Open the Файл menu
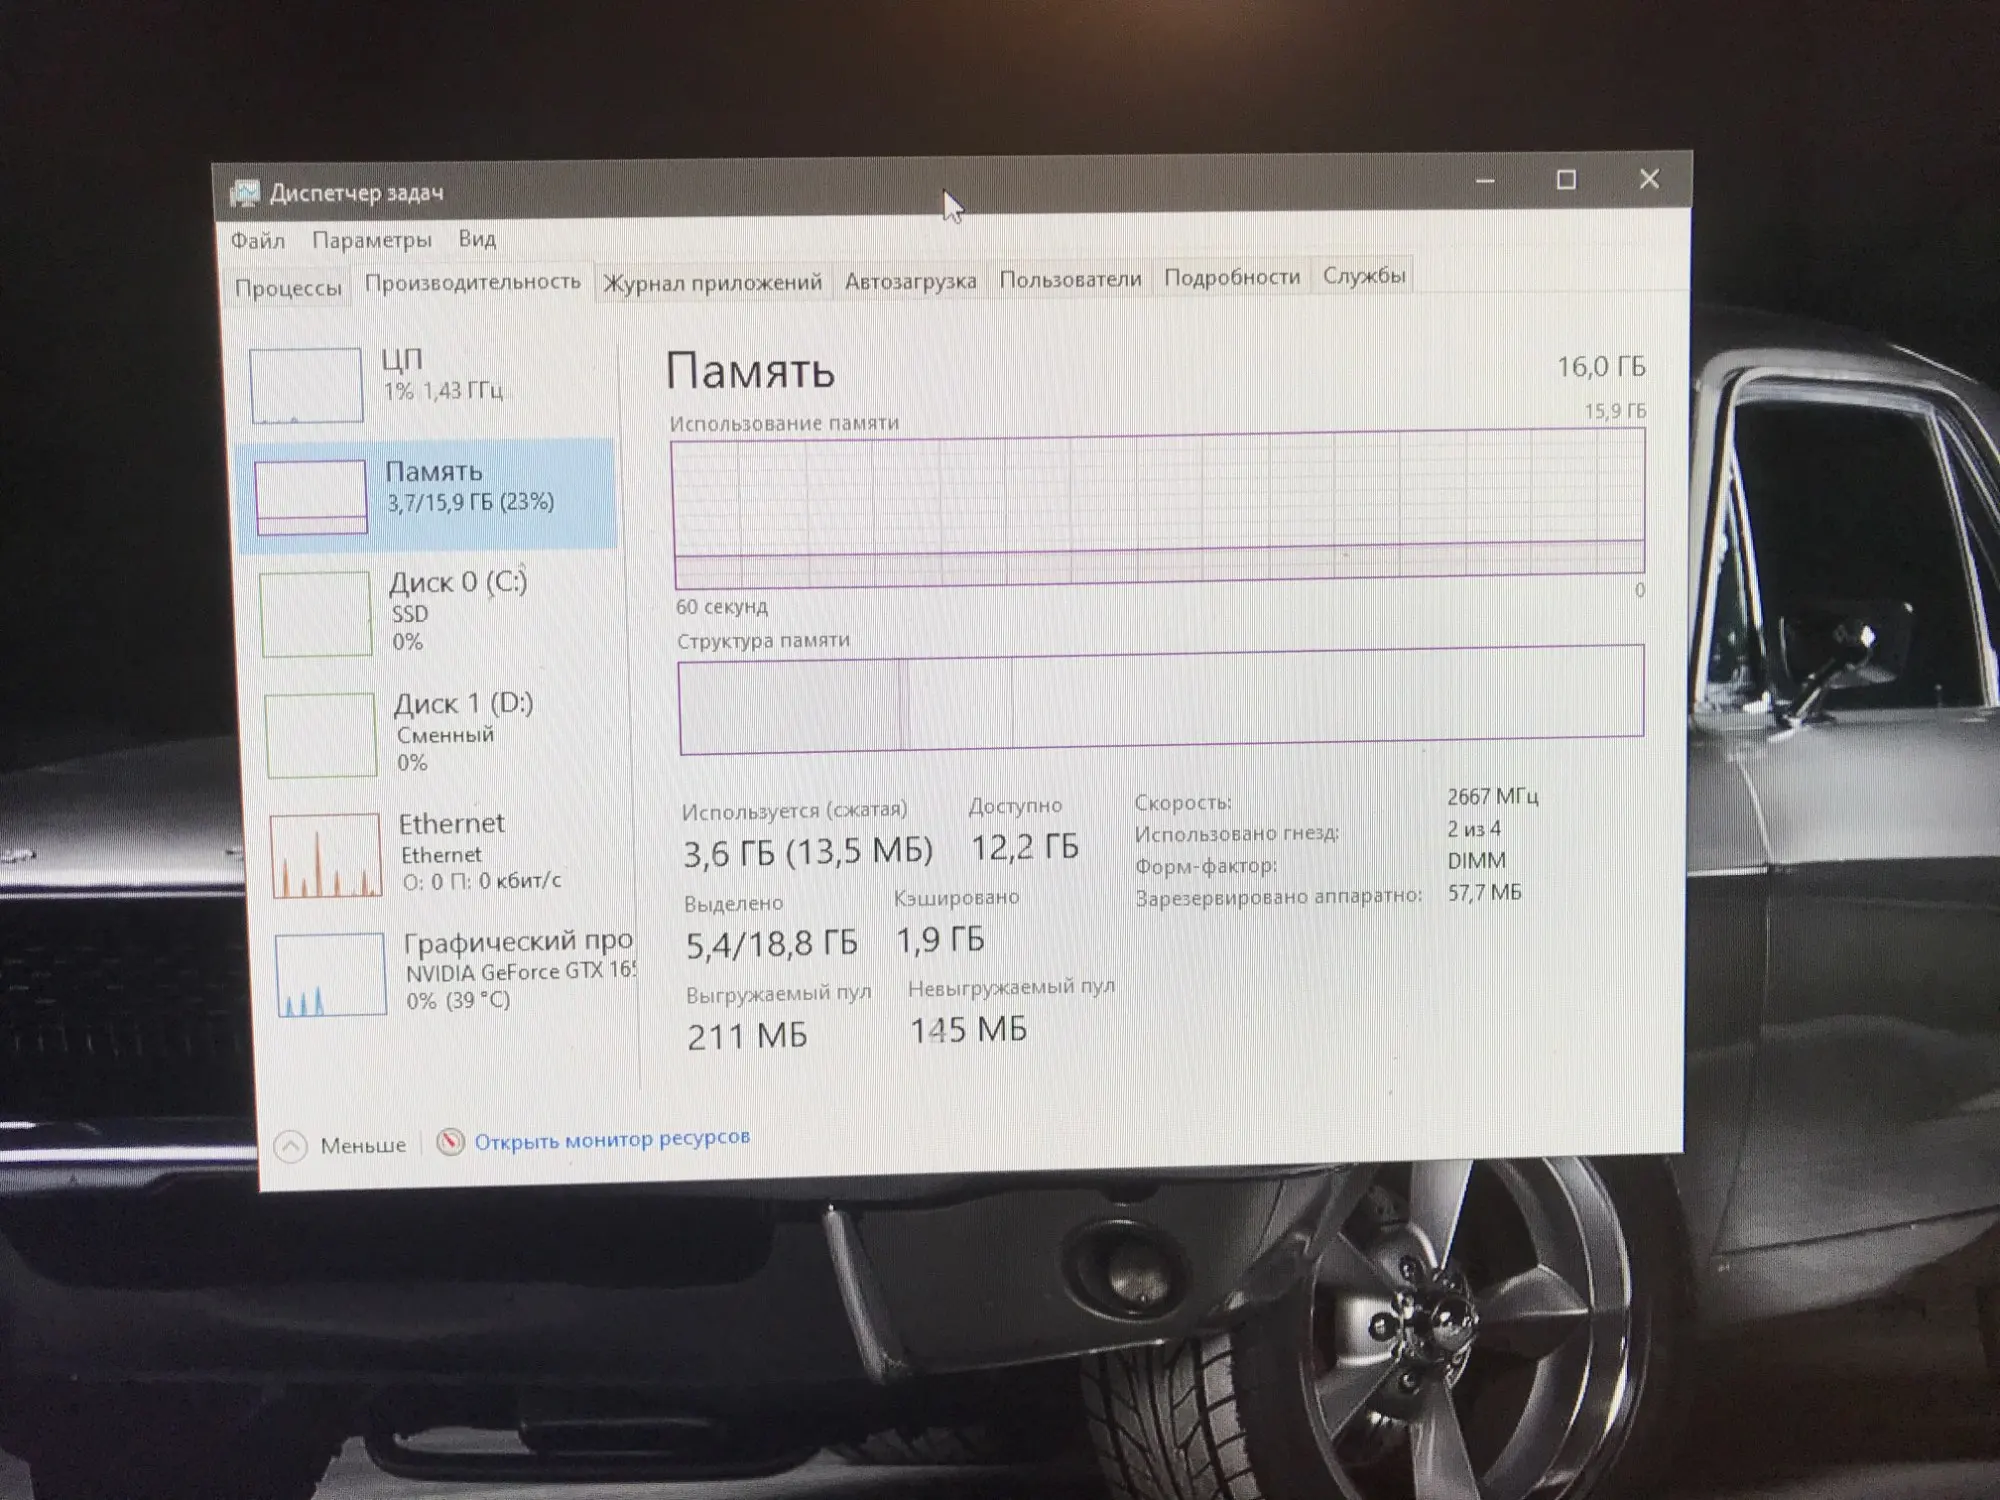 pyautogui.click(x=258, y=241)
